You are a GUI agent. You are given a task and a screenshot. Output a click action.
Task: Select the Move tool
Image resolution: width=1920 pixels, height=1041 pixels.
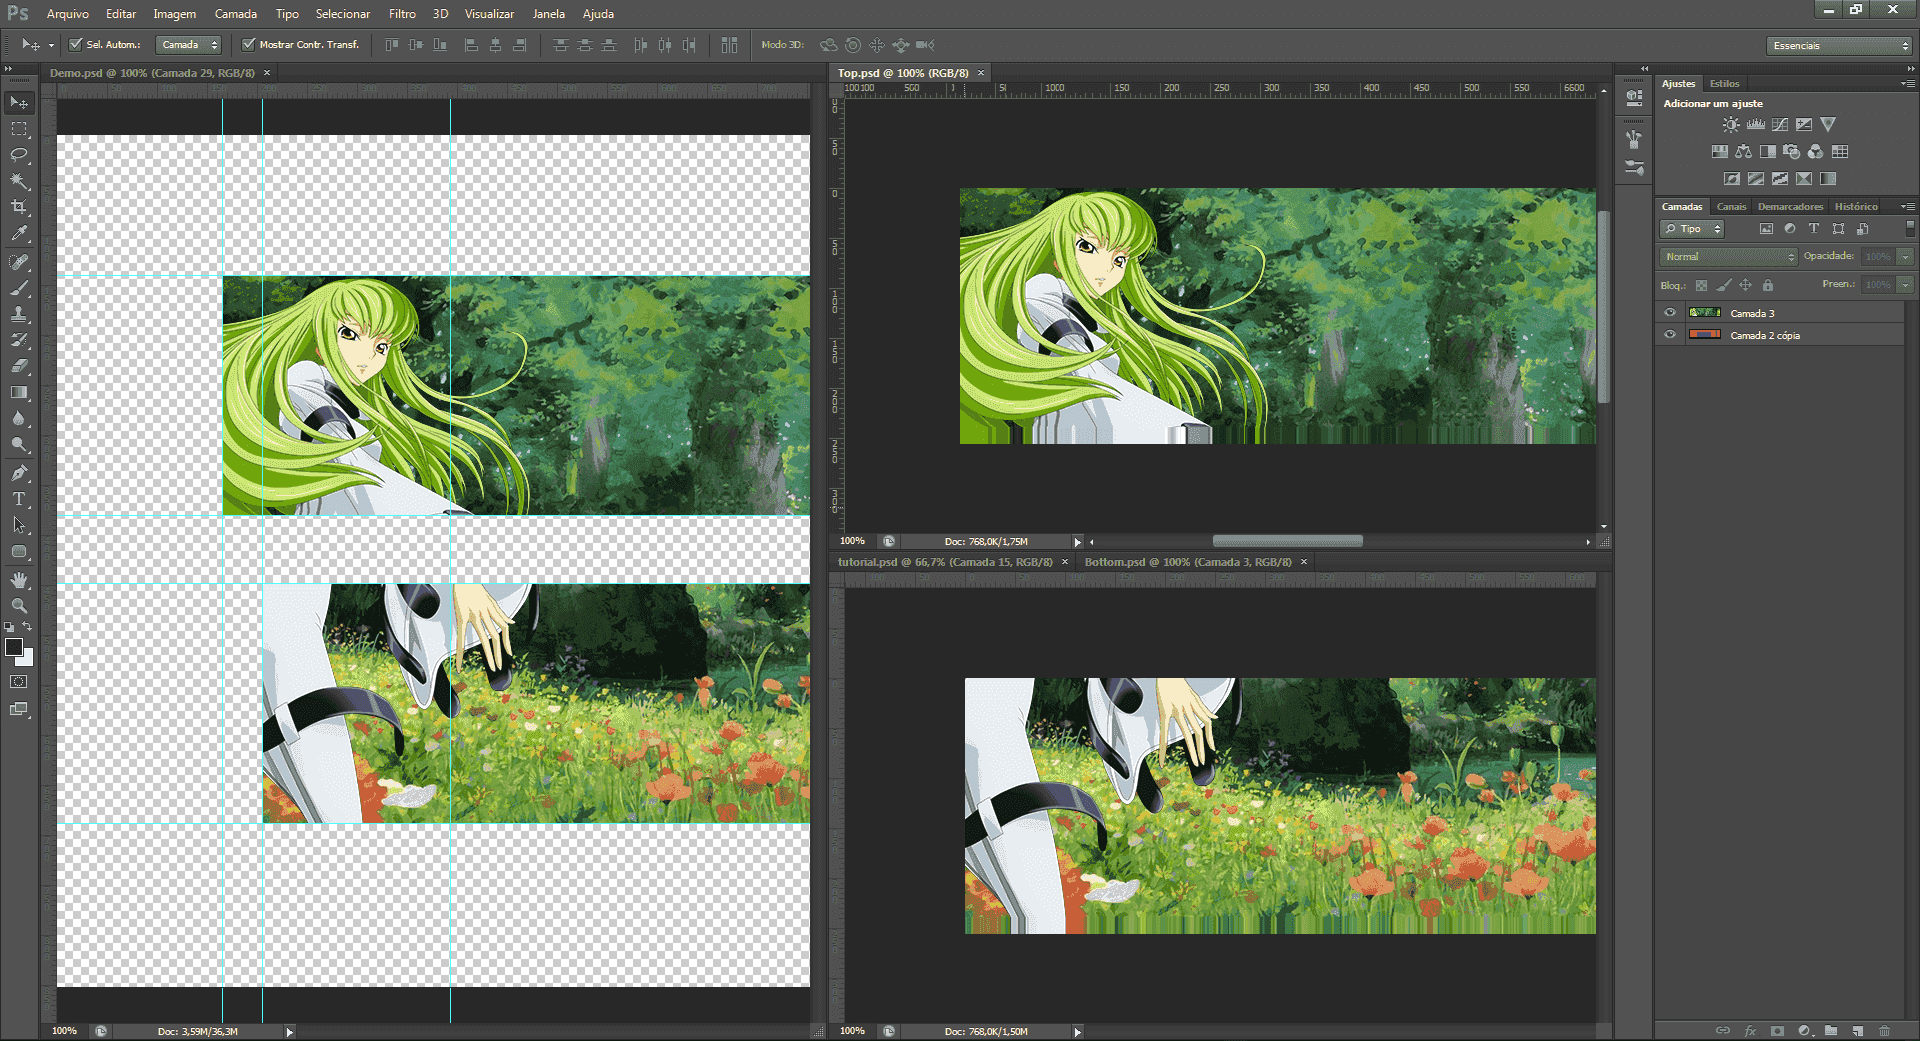tap(19, 103)
